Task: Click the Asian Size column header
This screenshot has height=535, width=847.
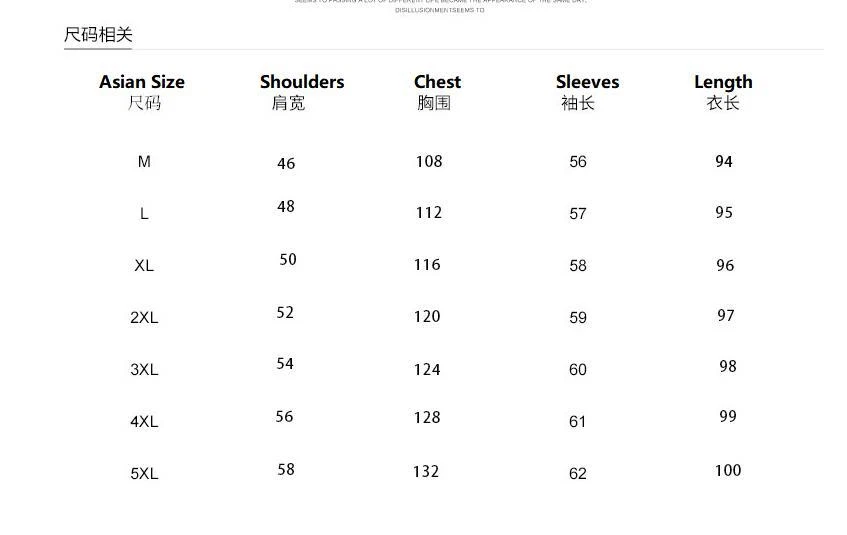Action: click(142, 82)
